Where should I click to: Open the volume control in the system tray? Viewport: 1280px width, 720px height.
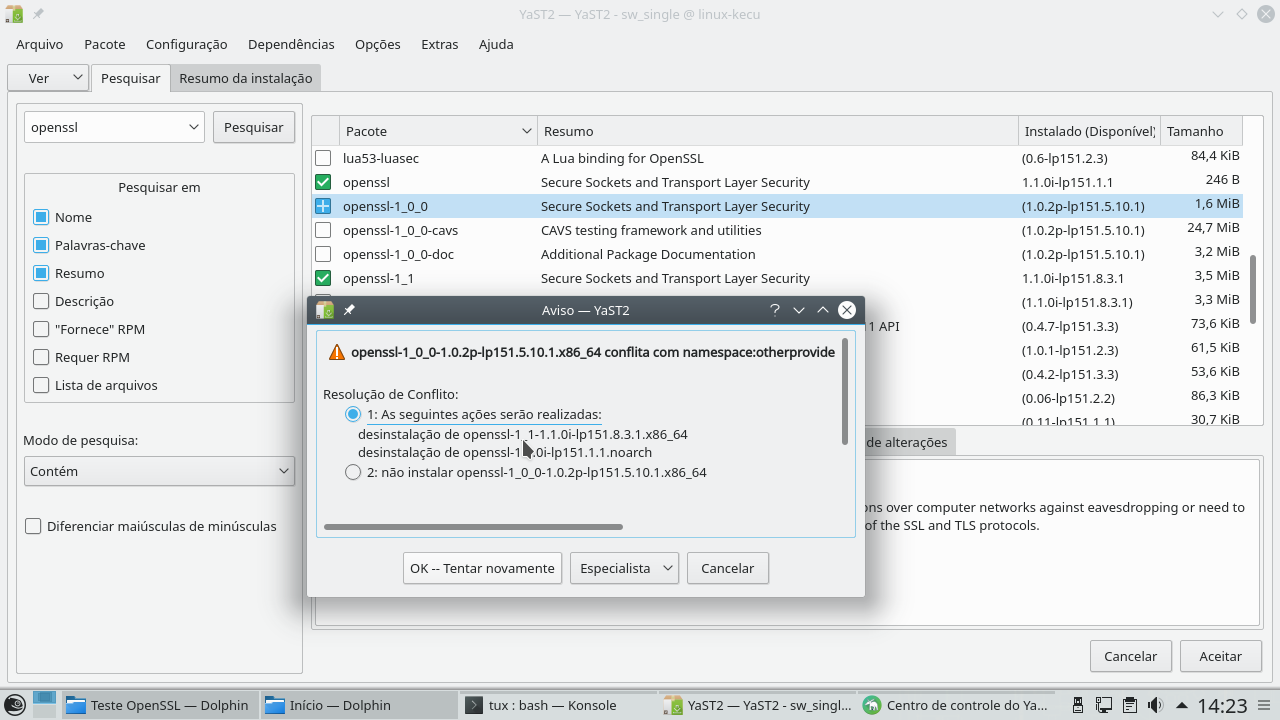pos(1155,705)
